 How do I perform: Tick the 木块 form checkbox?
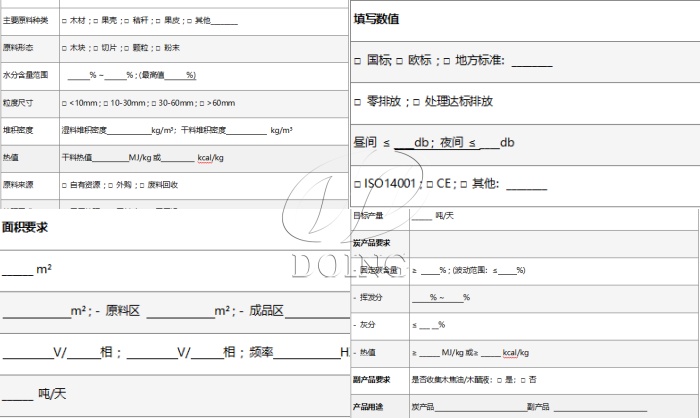pyautogui.click(x=64, y=48)
